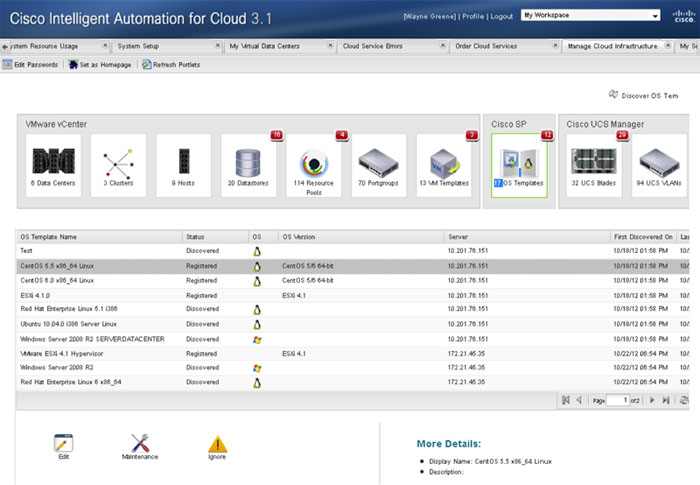Click the Wayne Greene user link
The image size is (700, 485).
point(429,16)
